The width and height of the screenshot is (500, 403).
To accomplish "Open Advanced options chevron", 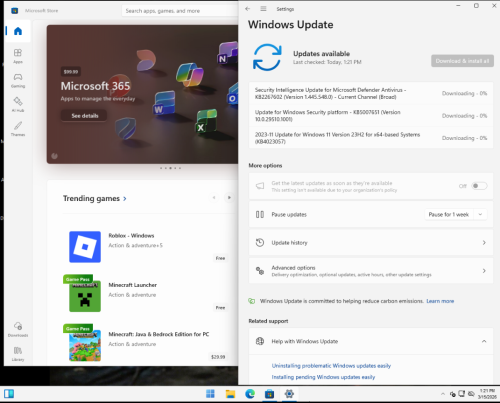I will [484, 271].
